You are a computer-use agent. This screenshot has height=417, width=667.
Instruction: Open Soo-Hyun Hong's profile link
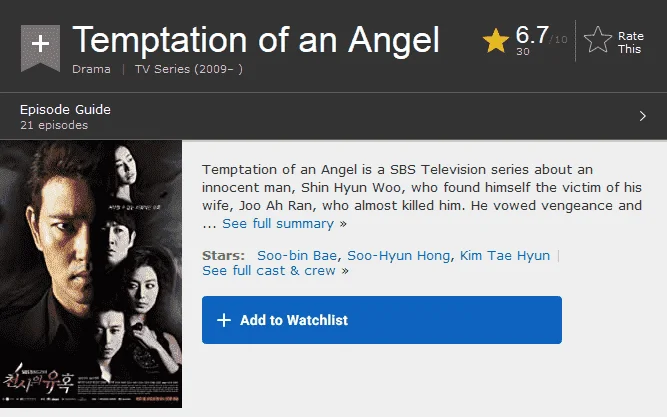click(x=399, y=255)
